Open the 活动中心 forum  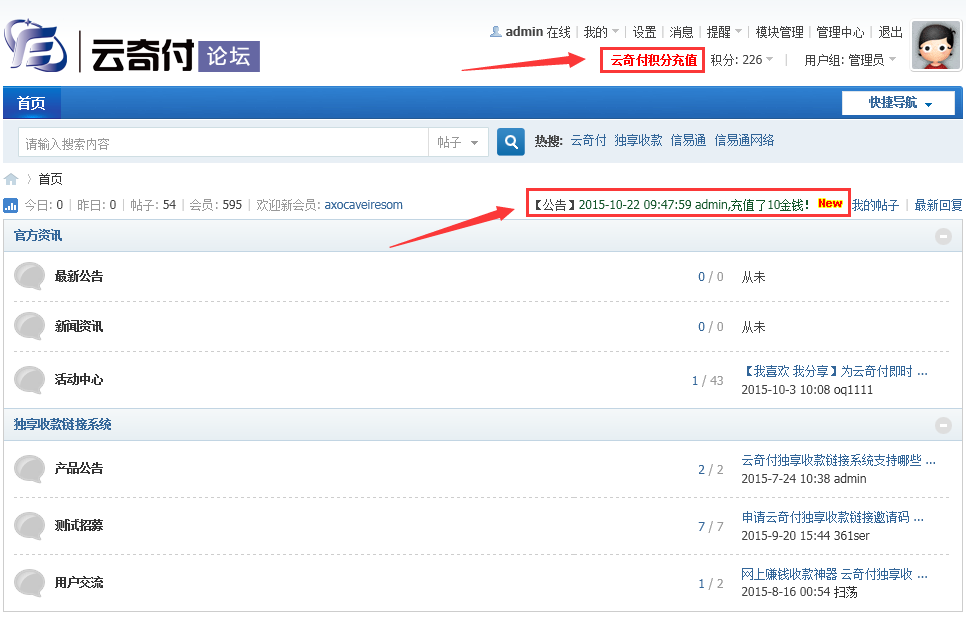coord(79,379)
